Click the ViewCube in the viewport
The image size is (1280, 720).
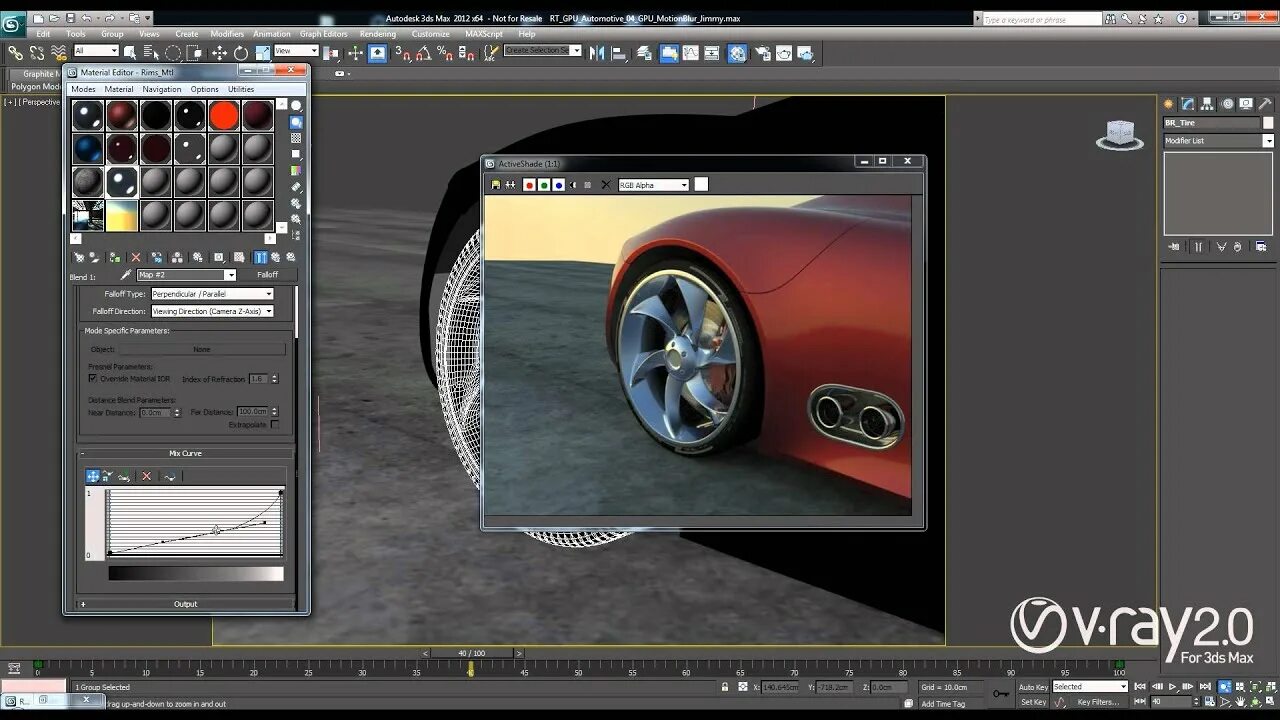pyautogui.click(x=1119, y=134)
